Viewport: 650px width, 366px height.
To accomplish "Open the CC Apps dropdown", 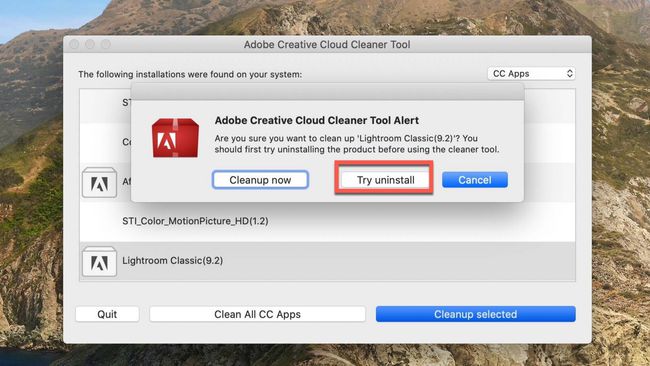I will click(x=531, y=73).
